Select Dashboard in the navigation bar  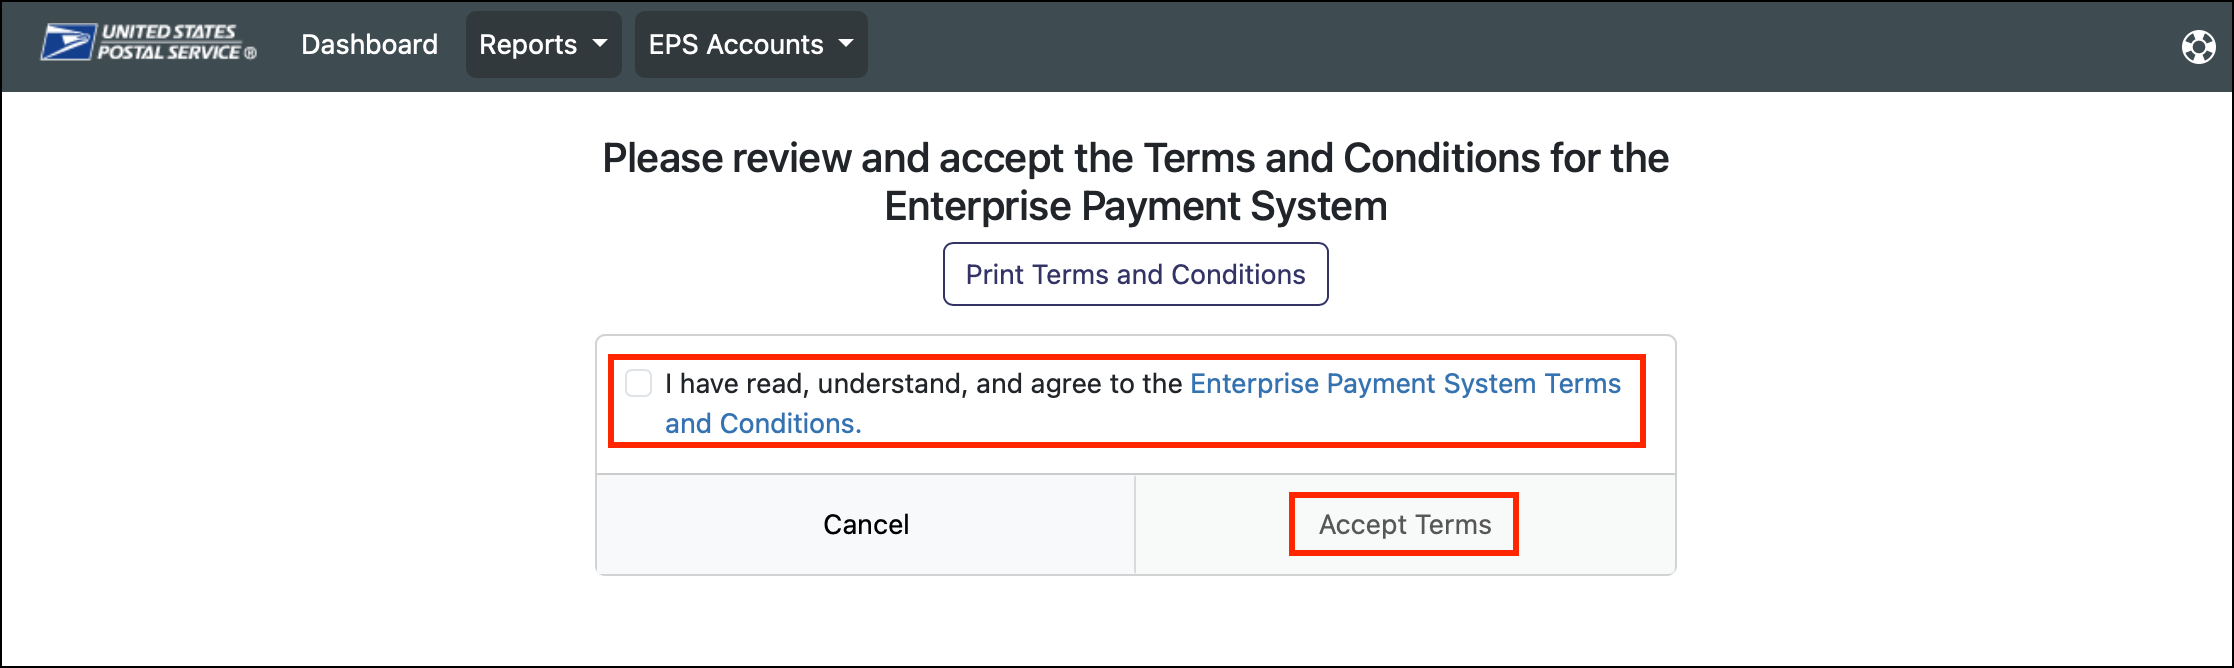[x=369, y=44]
